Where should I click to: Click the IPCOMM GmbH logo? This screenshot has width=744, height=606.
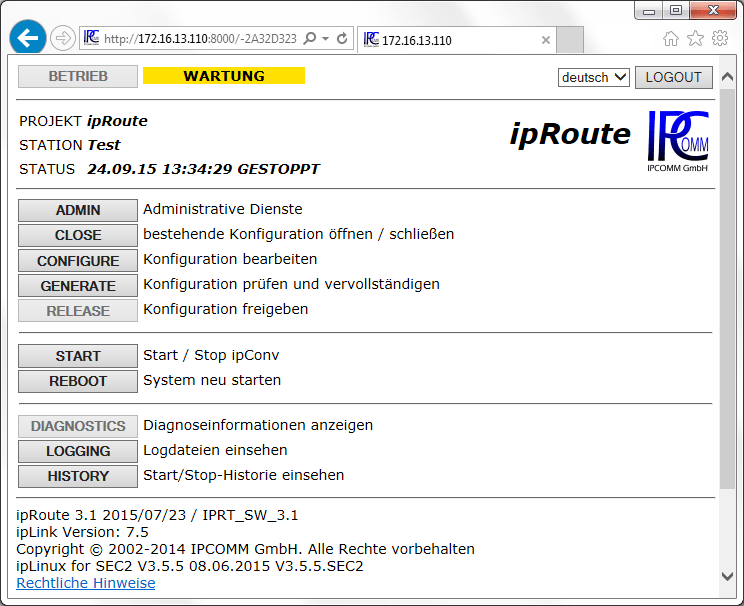pyautogui.click(x=678, y=141)
